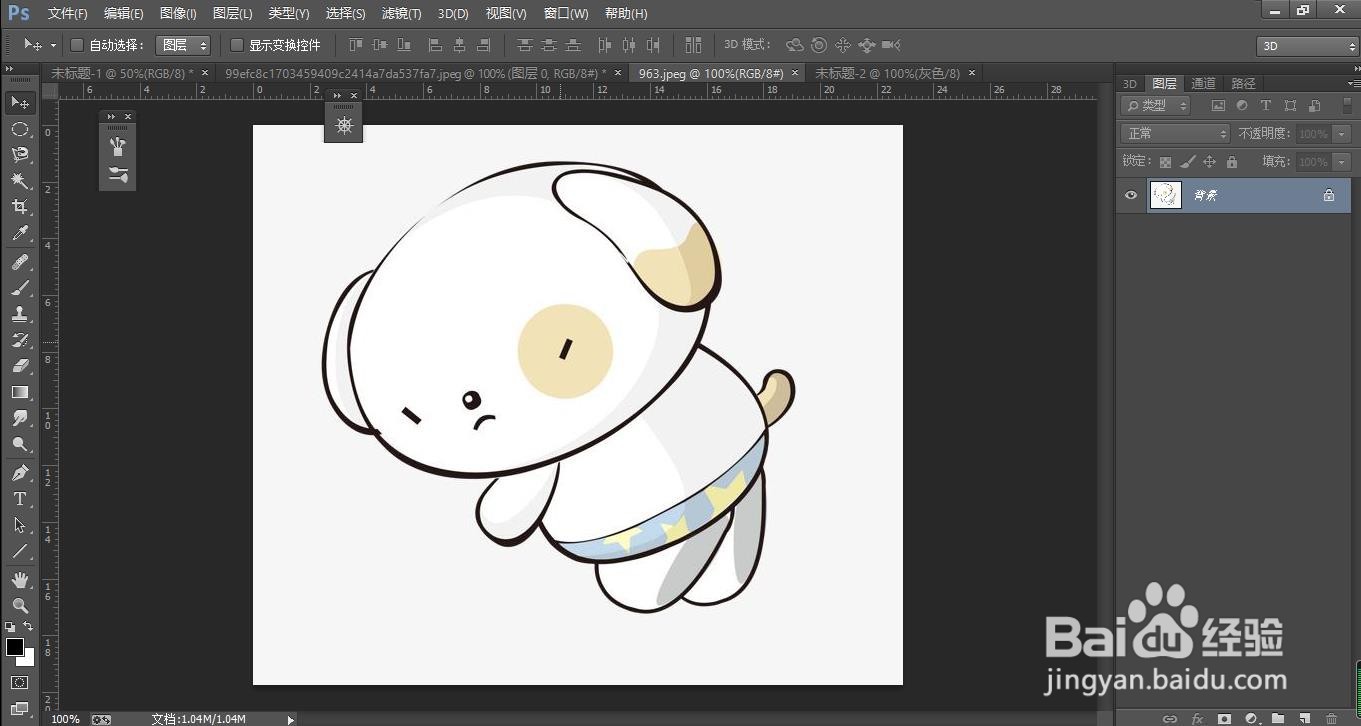Click the tool presets icon in floating panel
Screen dimensions: 1361x726
click(118, 175)
